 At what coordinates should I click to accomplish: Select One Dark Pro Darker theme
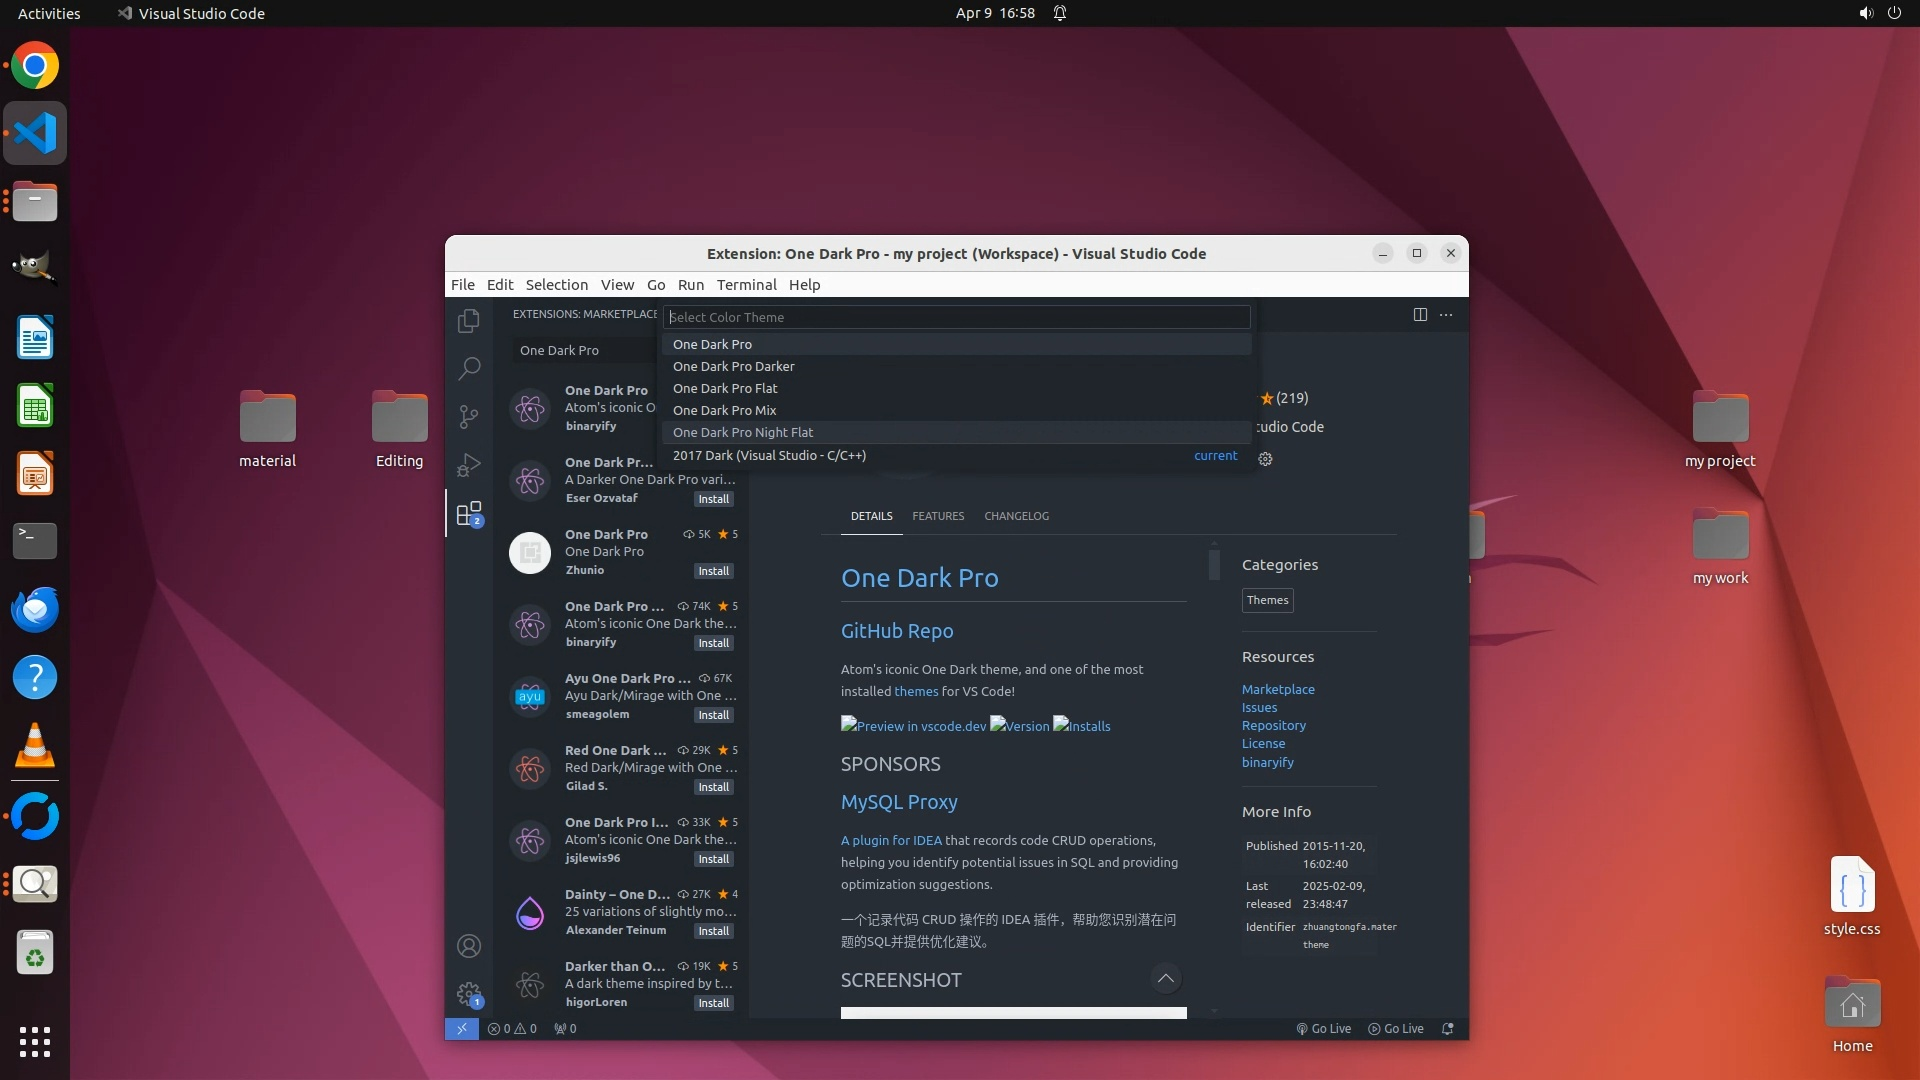point(734,367)
